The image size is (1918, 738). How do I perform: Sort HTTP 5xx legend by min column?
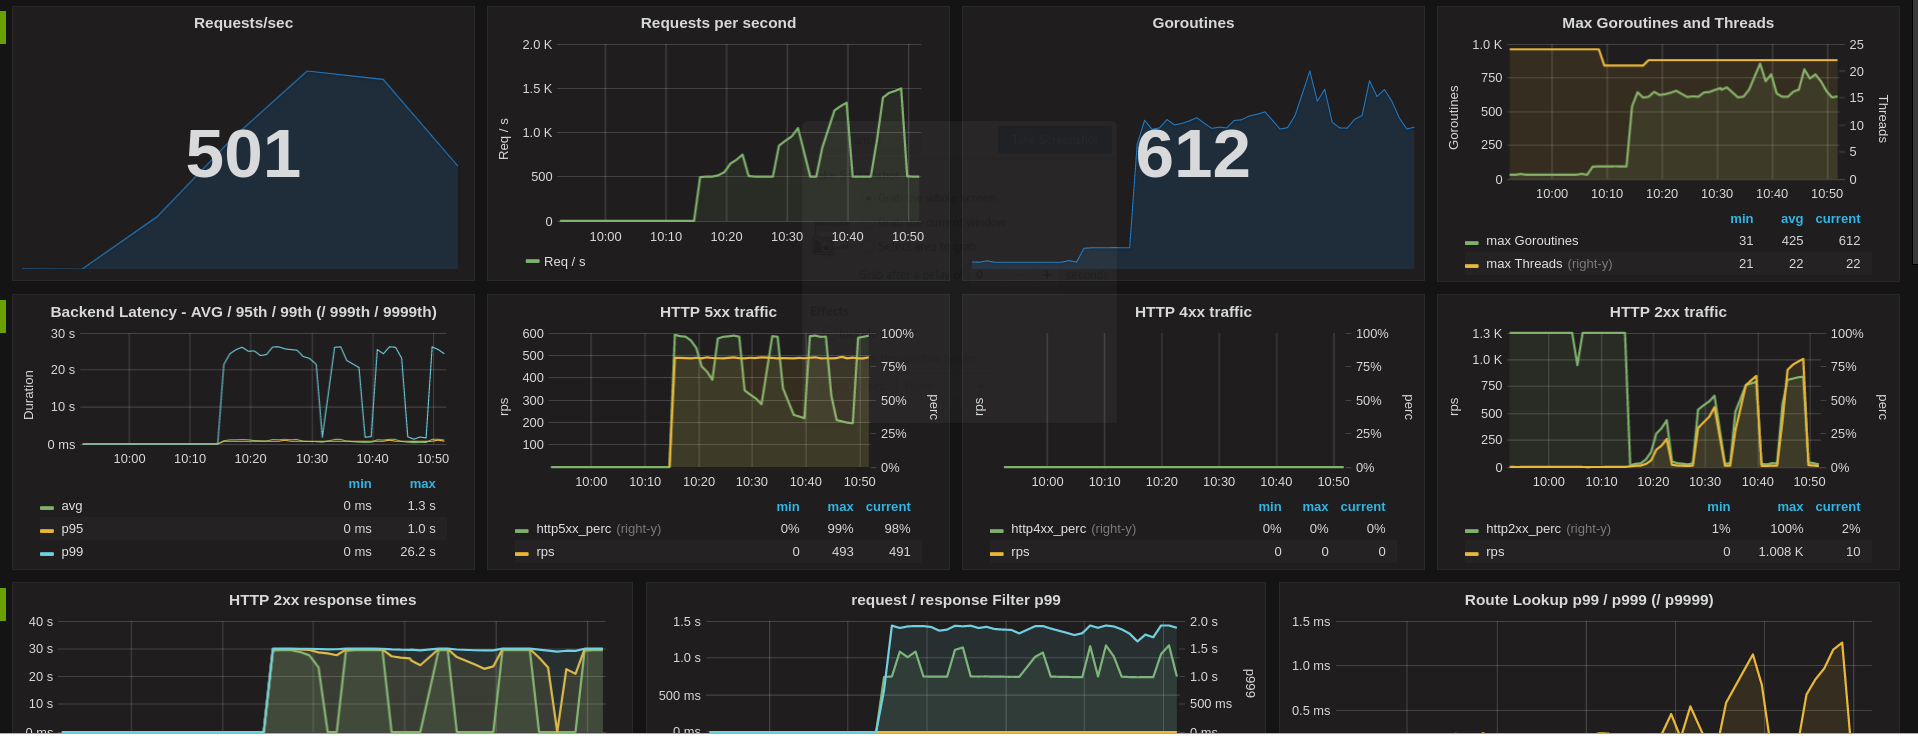pos(788,507)
